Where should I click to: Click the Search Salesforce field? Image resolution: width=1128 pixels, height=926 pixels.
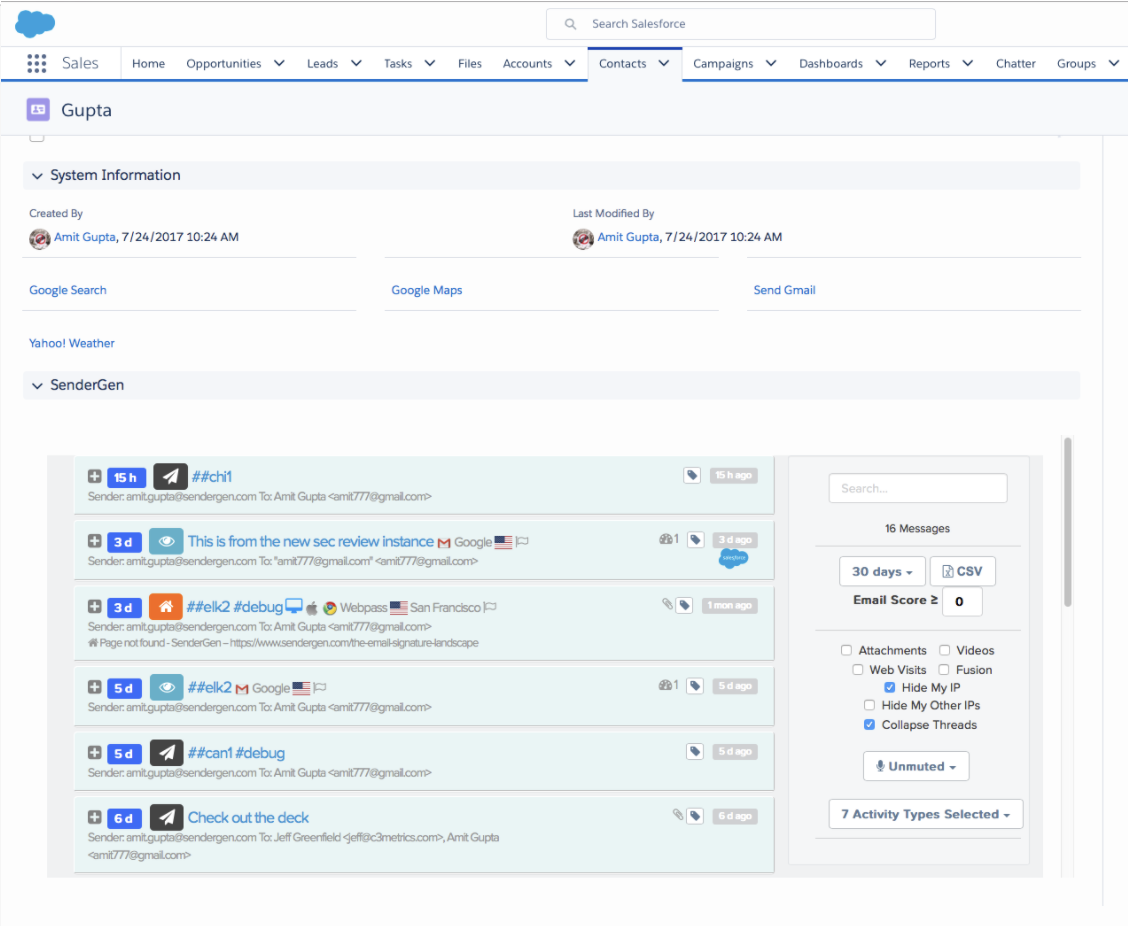740,24
